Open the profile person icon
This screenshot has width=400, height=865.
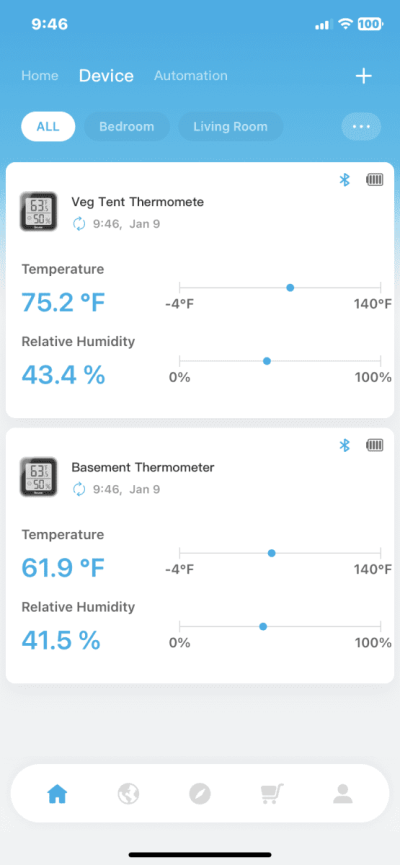(343, 794)
